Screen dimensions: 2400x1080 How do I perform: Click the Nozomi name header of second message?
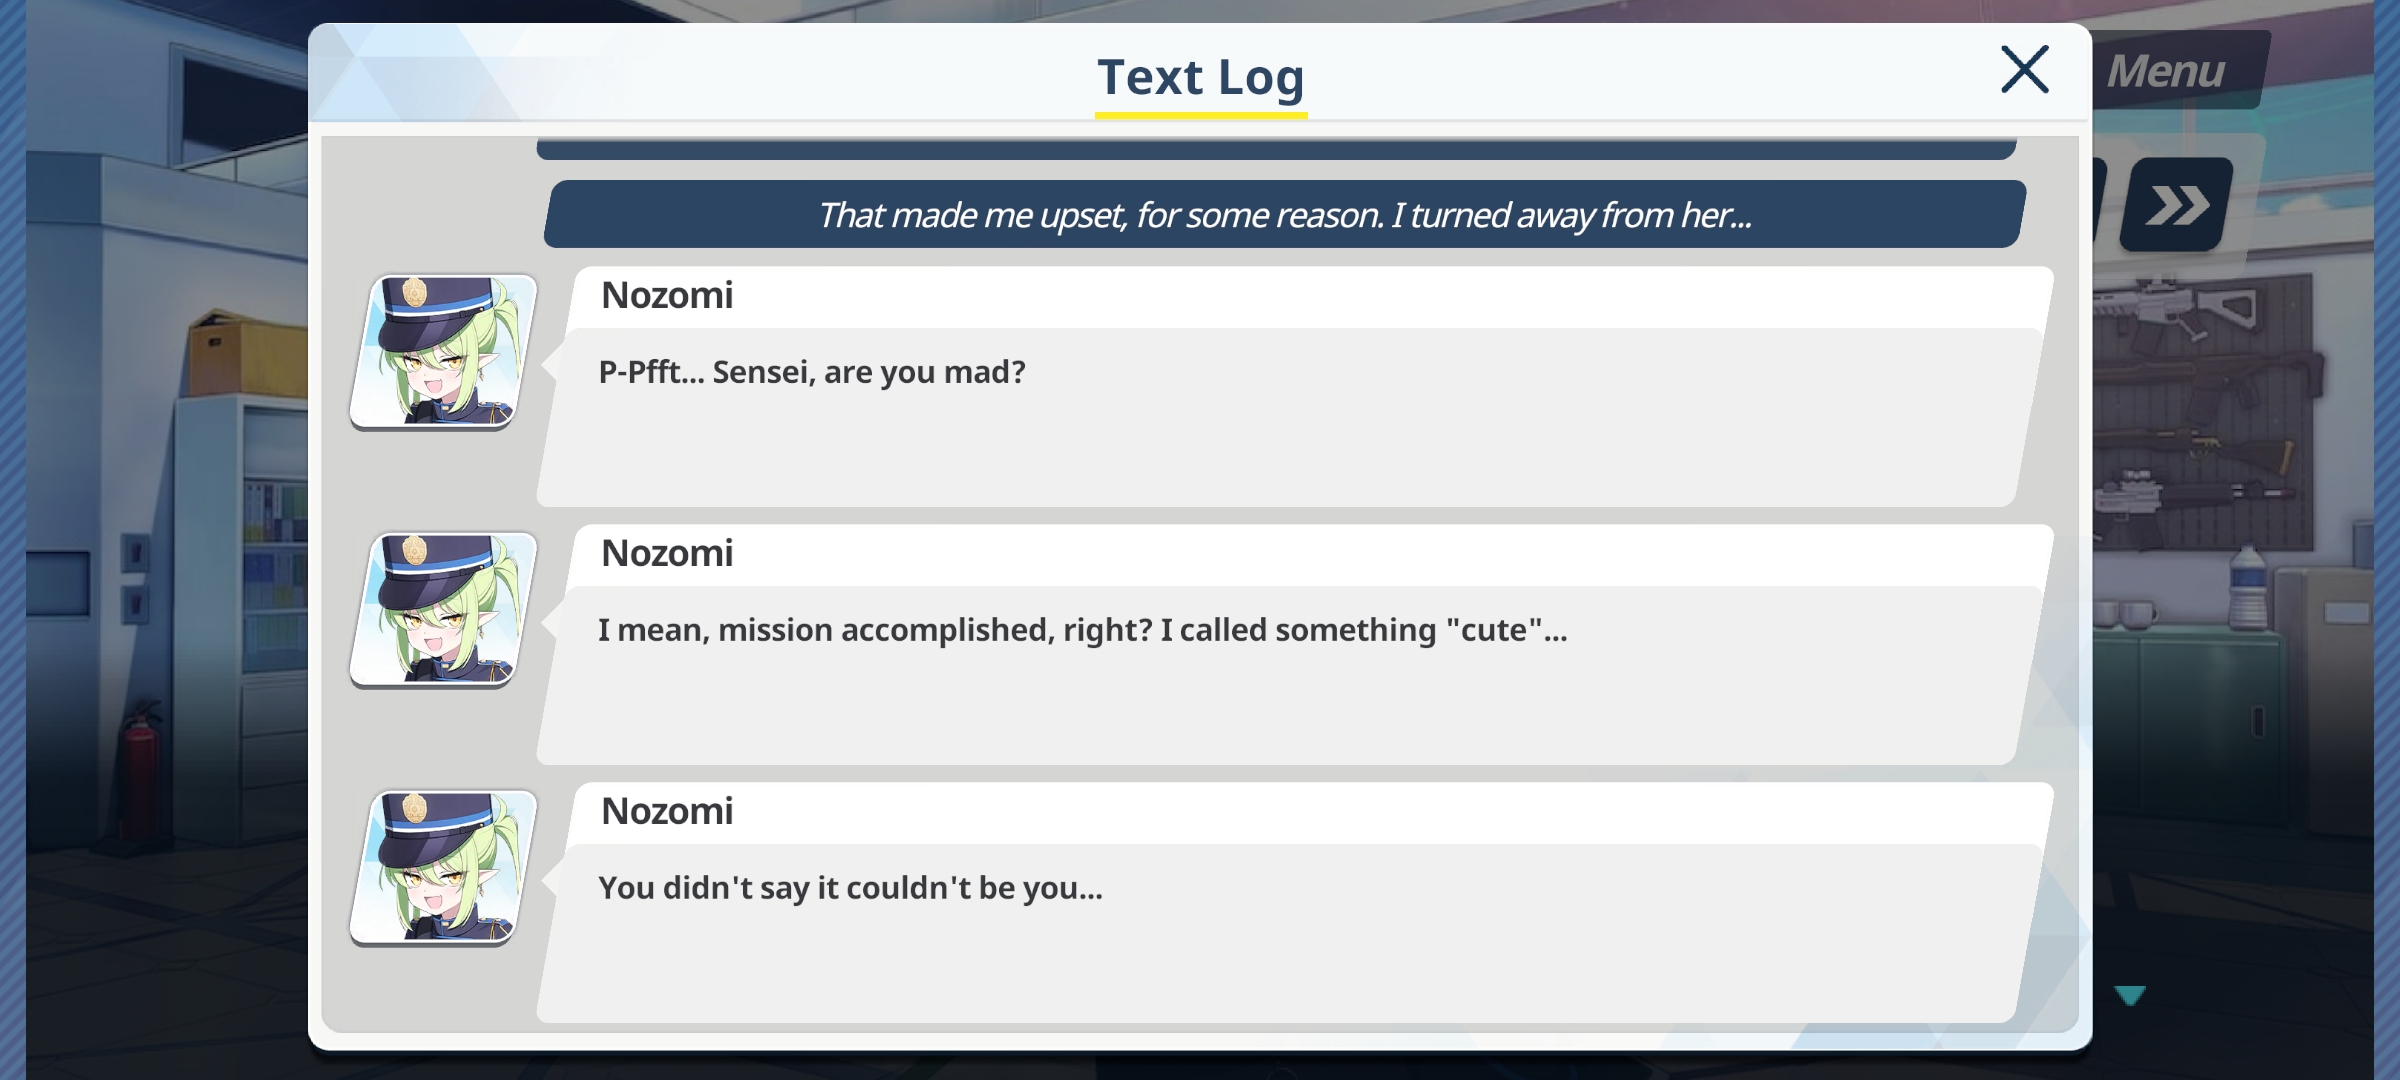tap(667, 554)
